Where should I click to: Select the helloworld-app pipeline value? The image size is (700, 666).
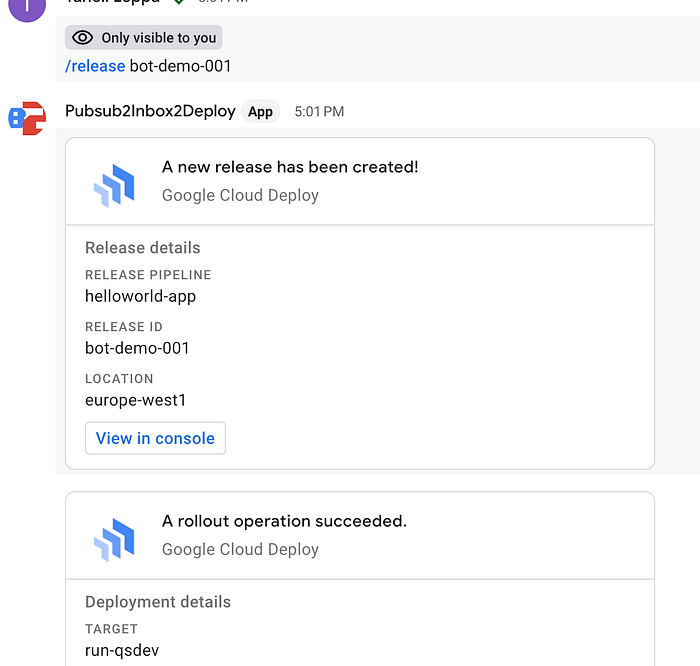pos(141,296)
